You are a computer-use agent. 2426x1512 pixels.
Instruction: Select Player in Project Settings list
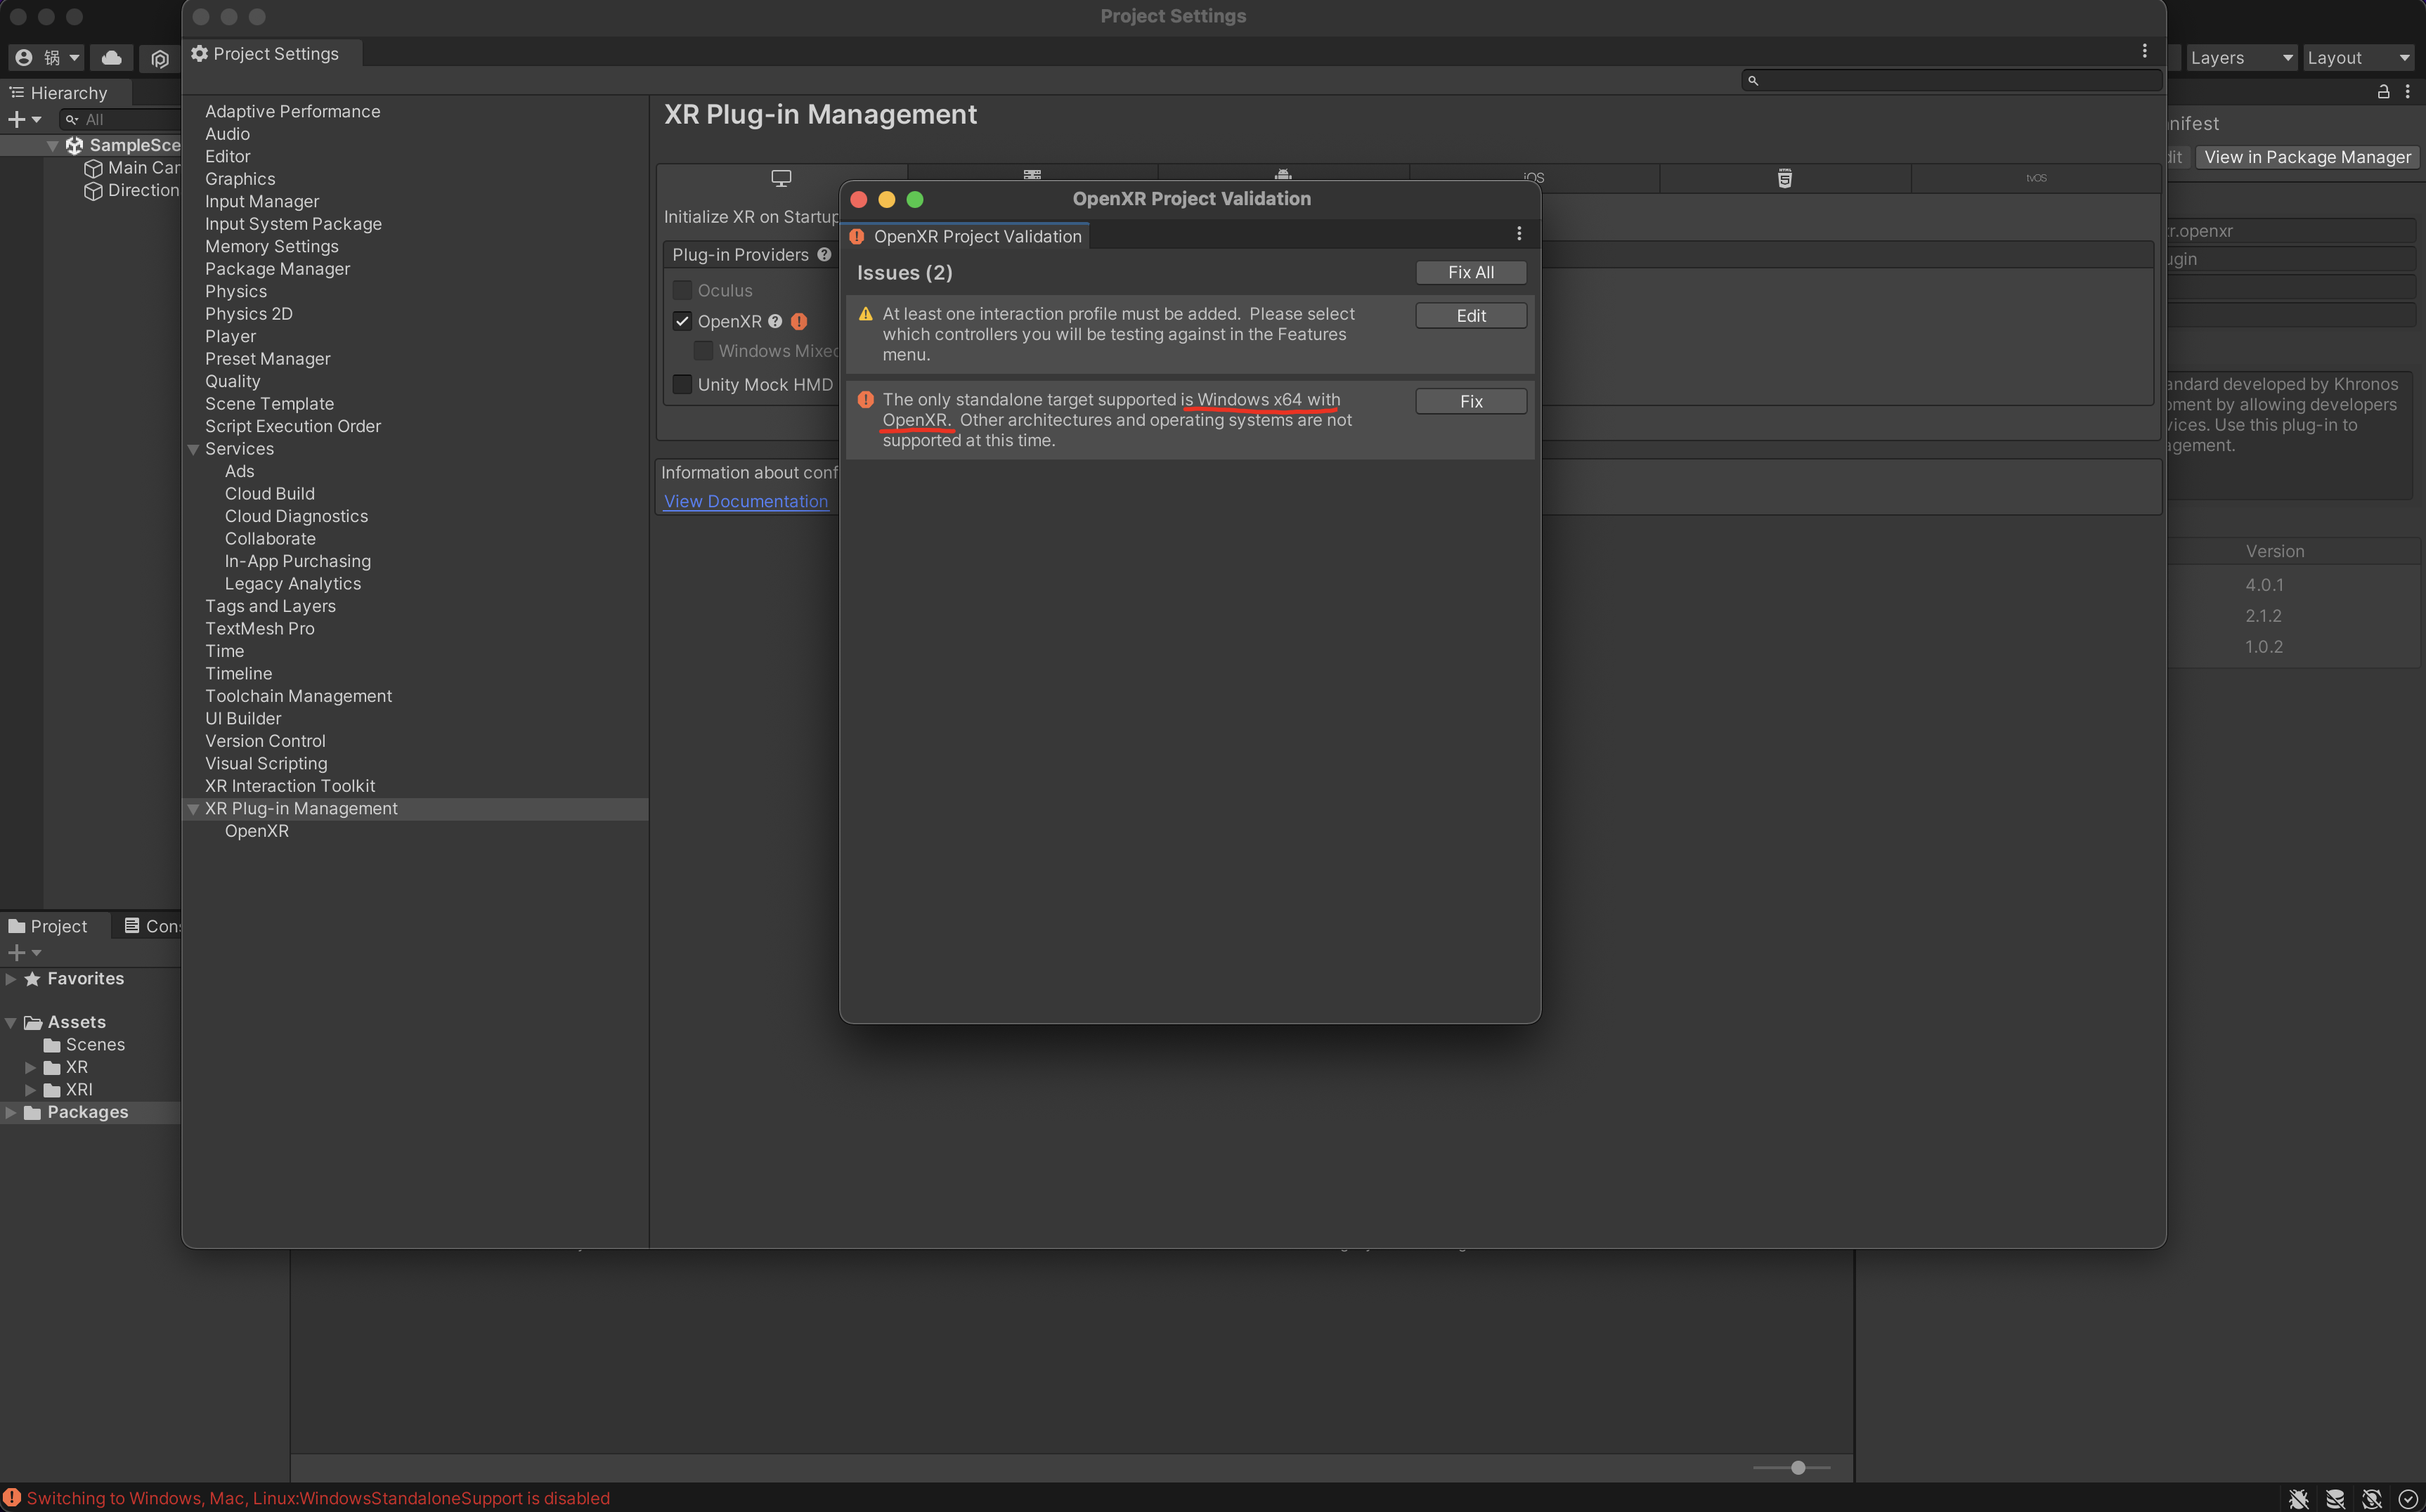click(230, 336)
